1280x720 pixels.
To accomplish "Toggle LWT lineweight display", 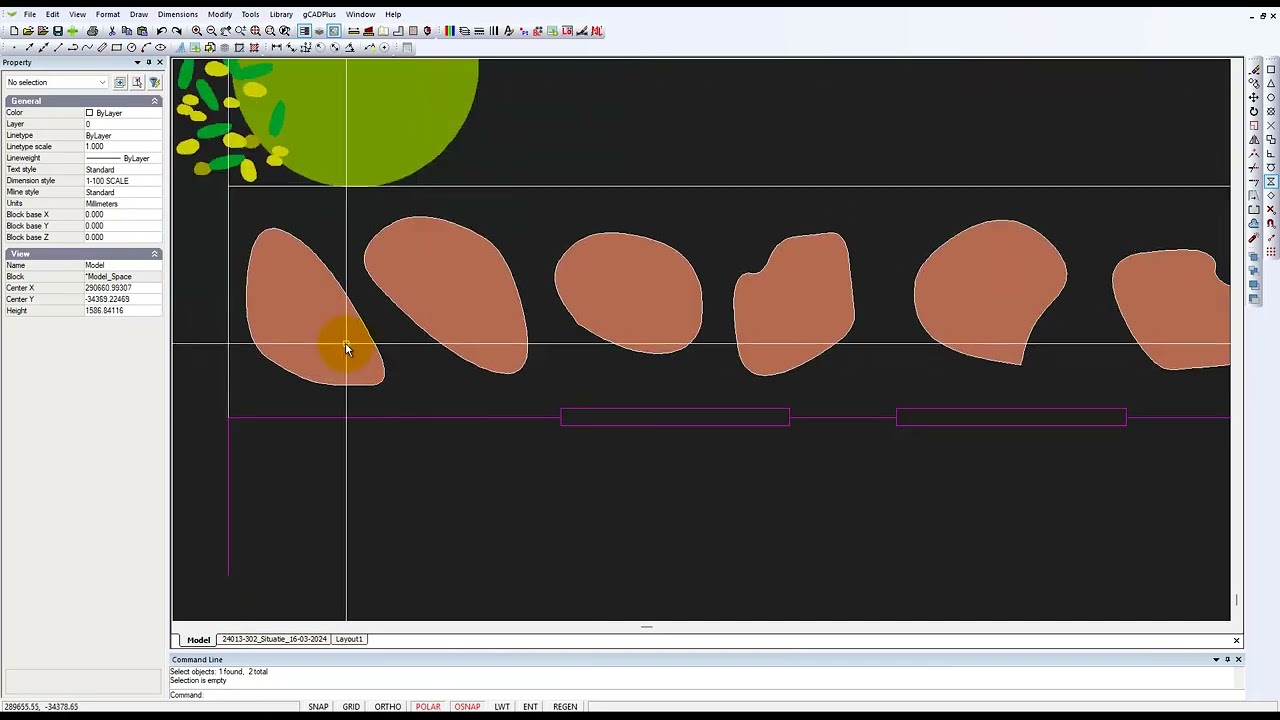I will point(502,707).
